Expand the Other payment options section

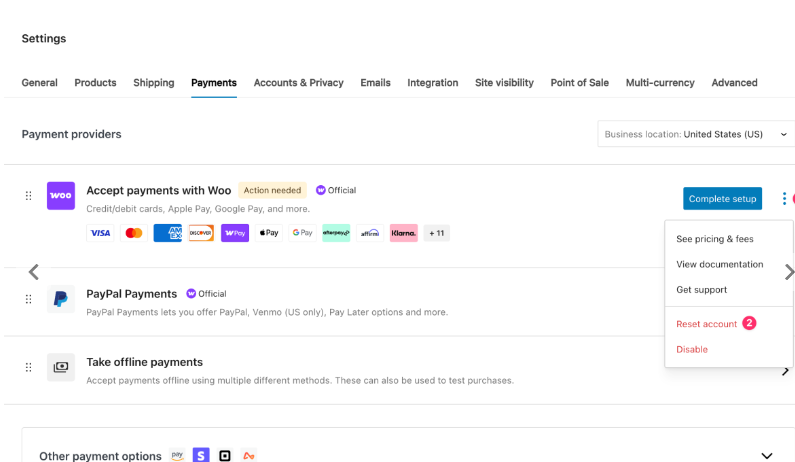click(x=767, y=455)
